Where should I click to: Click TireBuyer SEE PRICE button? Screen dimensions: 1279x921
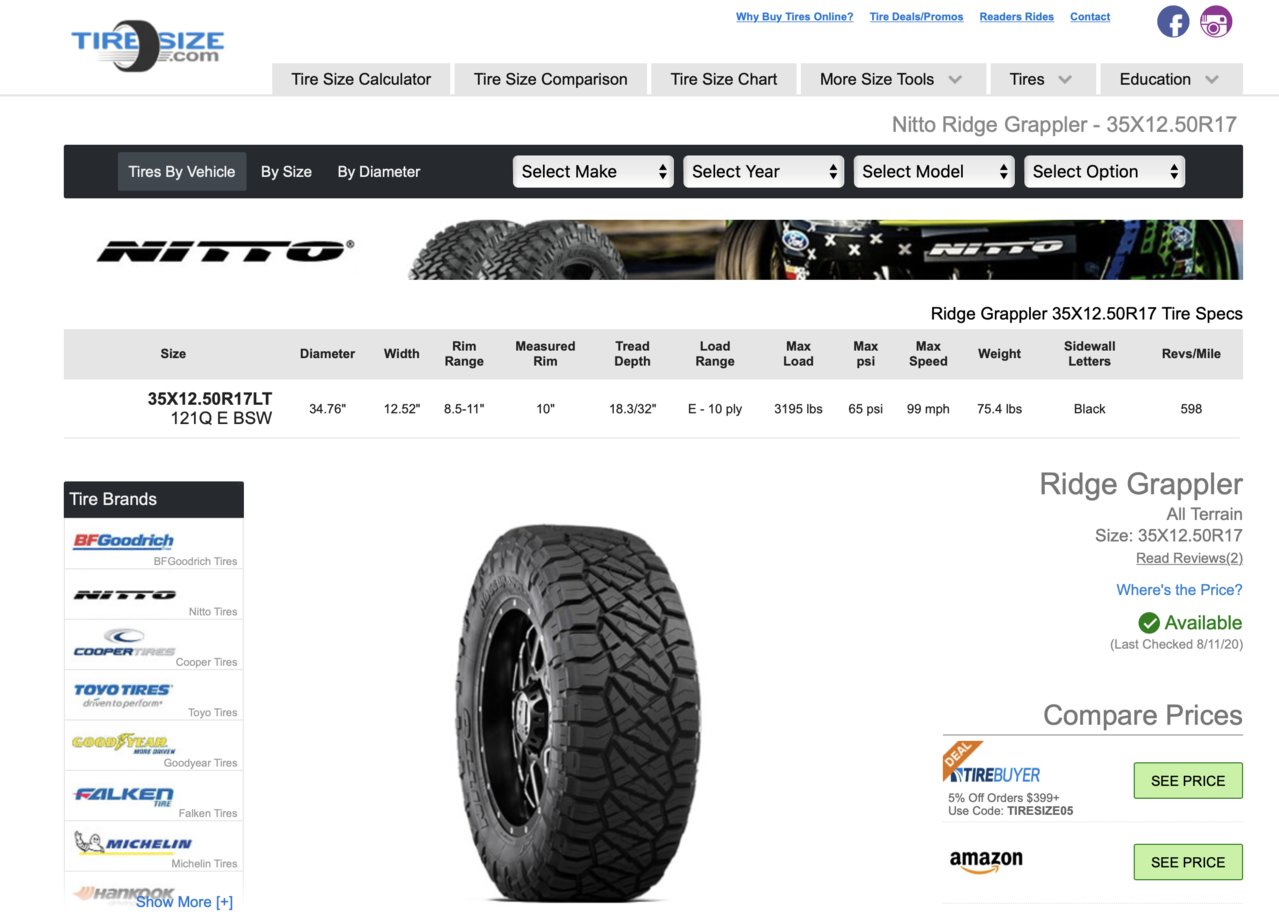click(x=1188, y=781)
